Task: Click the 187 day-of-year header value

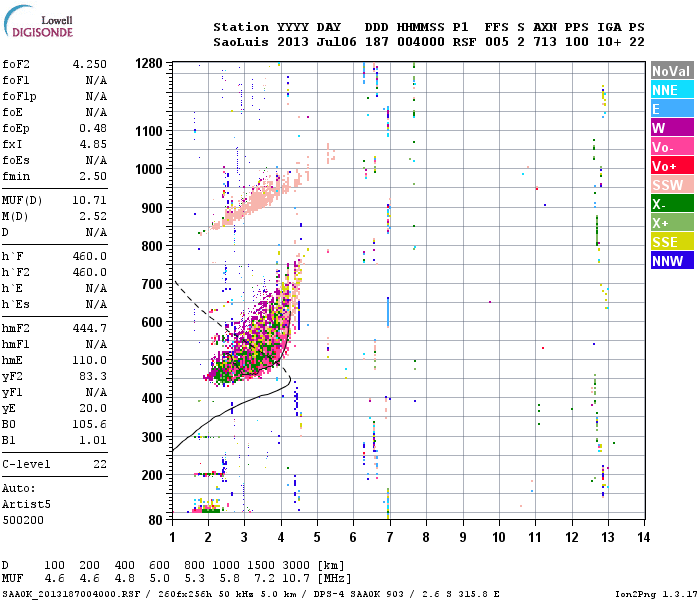Action: (377, 42)
